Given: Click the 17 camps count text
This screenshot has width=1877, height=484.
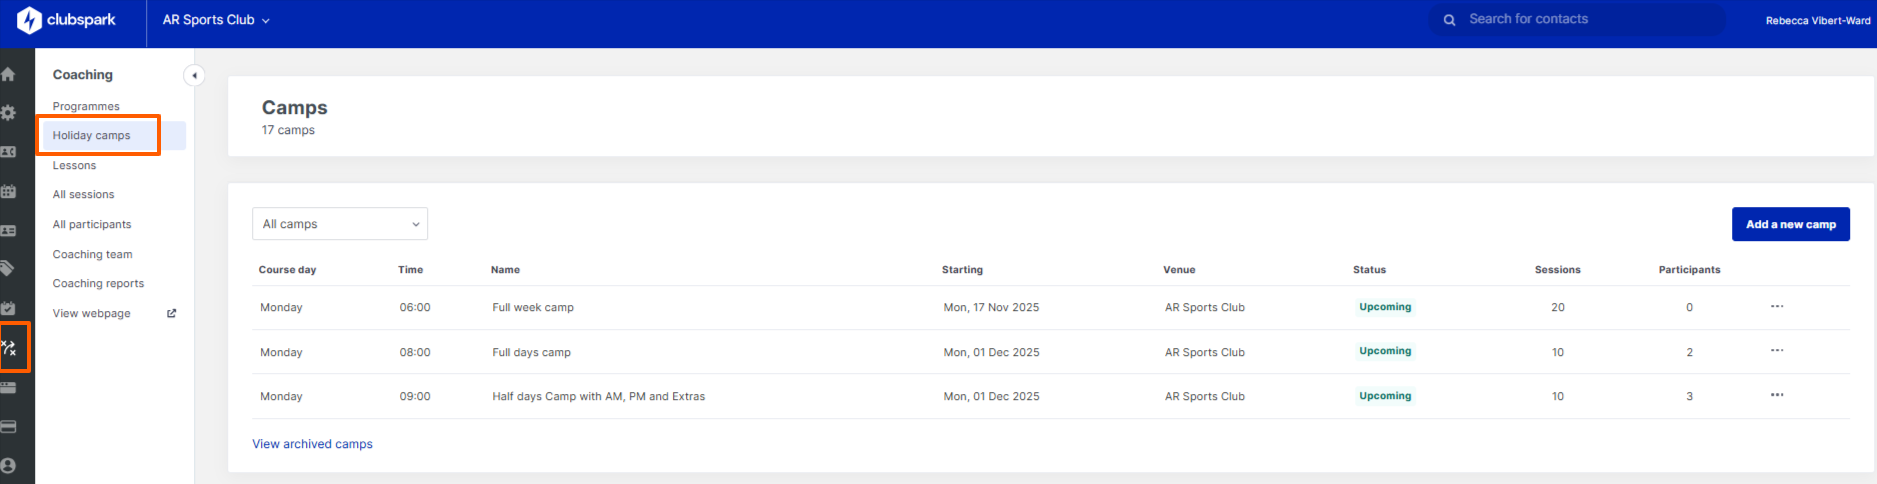Looking at the screenshot, I should click(288, 130).
